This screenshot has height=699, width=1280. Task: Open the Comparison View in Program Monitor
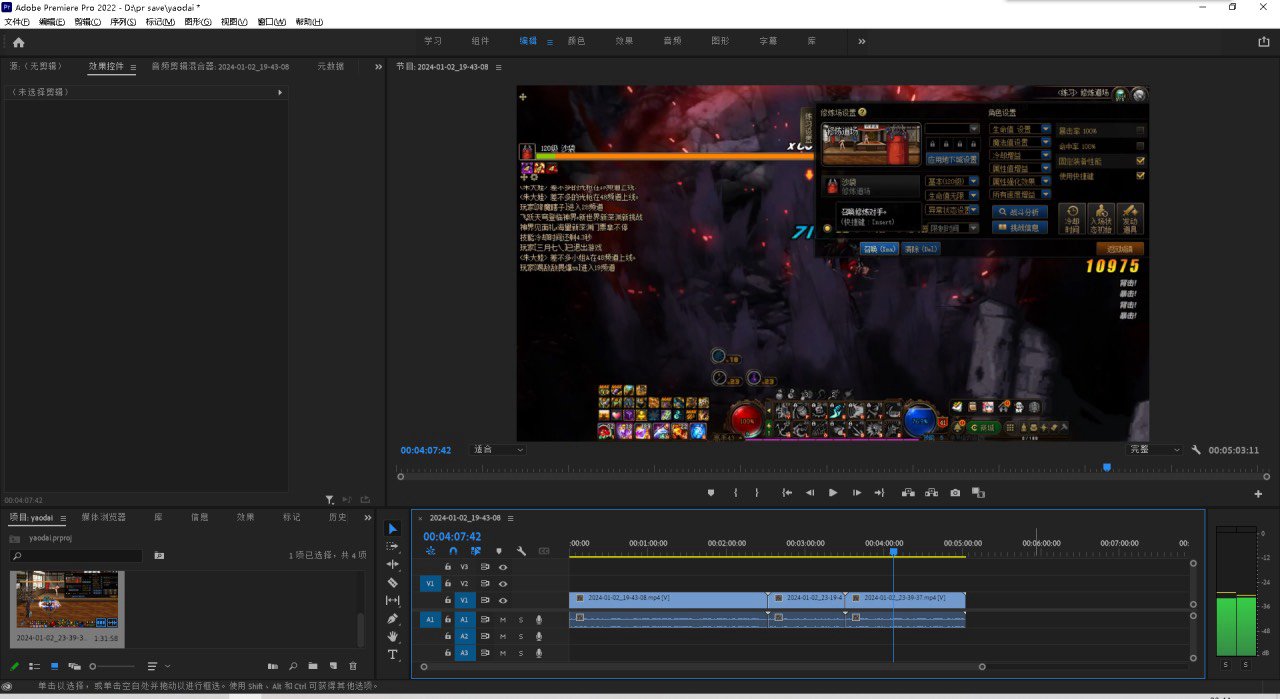[x=979, y=493]
